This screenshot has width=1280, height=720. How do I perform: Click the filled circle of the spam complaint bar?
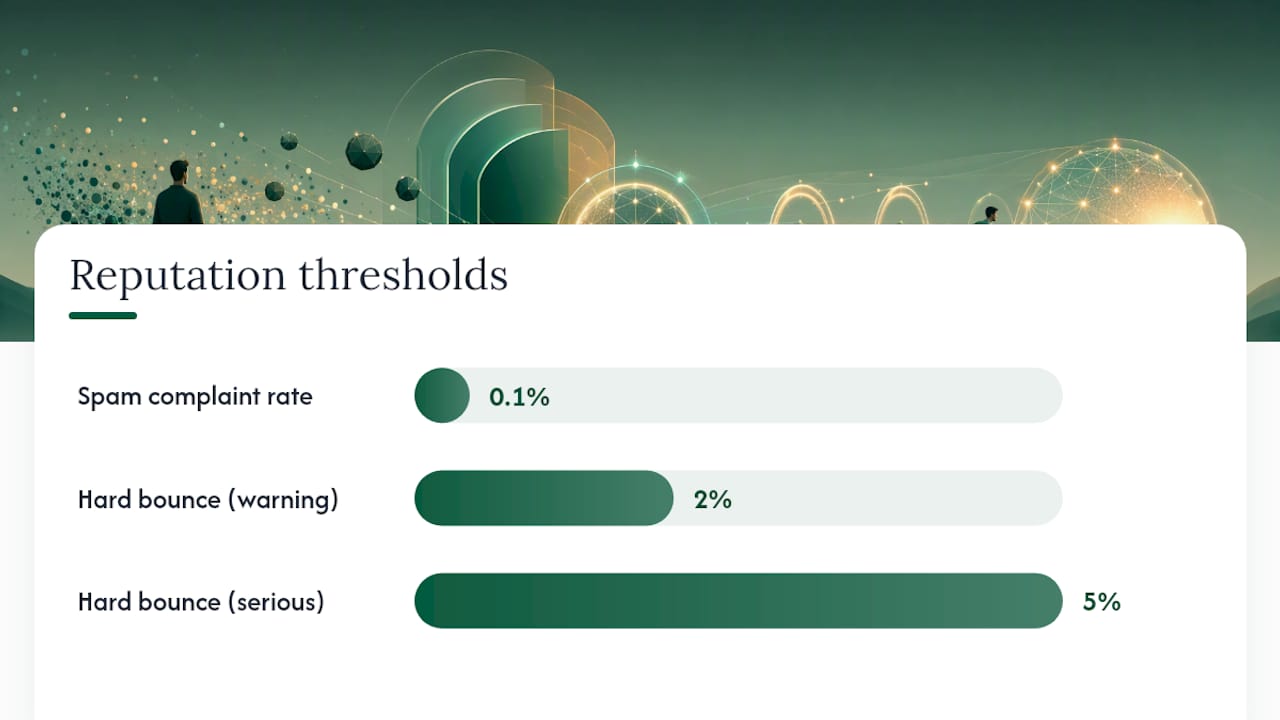(442, 395)
